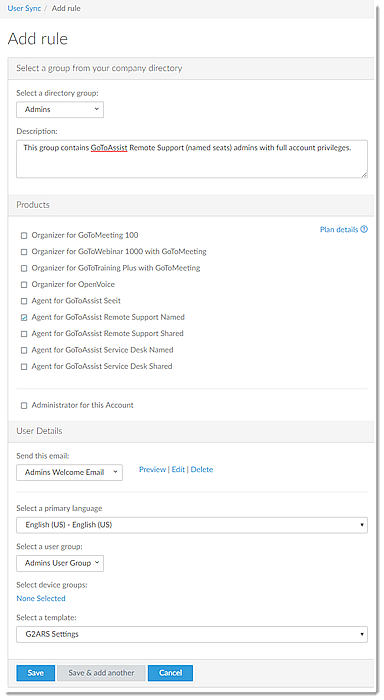
Task: Click the Add rule page heading
Action: click(x=38, y=39)
